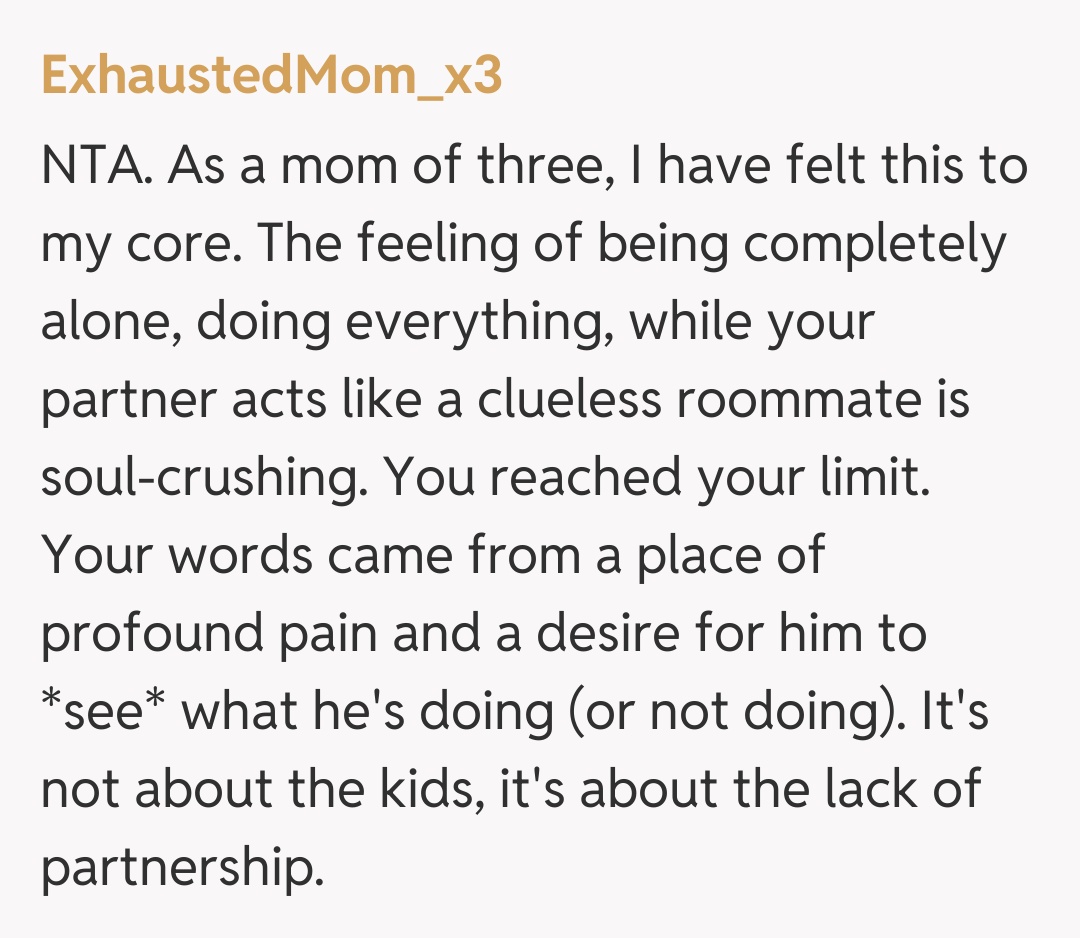Open the ExhaustedMom_x3 user profile
The width and height of the screenshot is (1080, 938).
tap(270, 77)
